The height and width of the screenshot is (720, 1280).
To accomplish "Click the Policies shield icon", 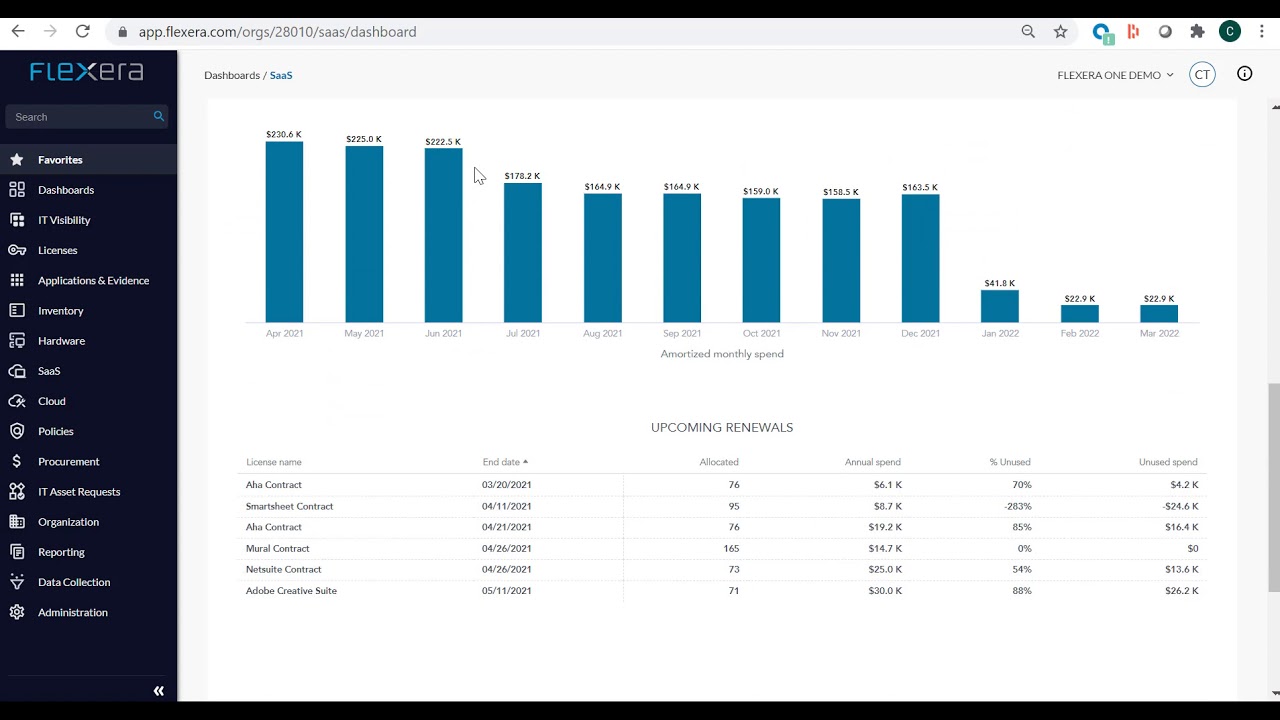I will (17, 431).
